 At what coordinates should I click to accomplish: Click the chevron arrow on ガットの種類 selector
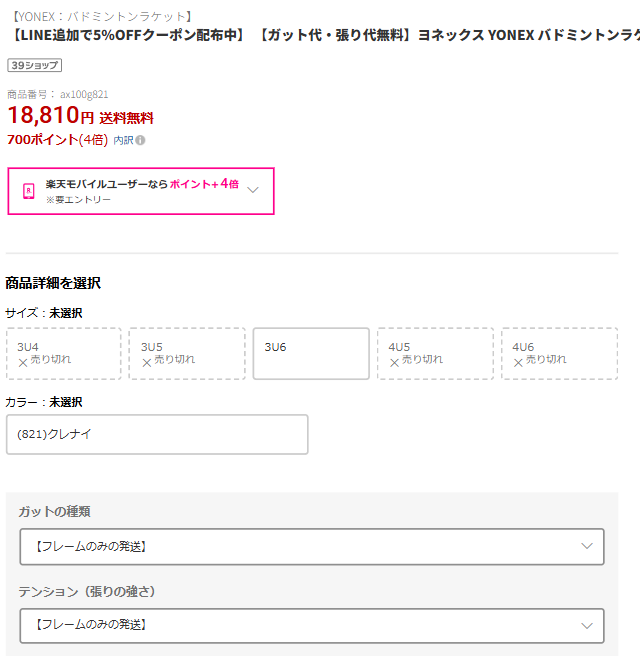click(x=587, y=546)
